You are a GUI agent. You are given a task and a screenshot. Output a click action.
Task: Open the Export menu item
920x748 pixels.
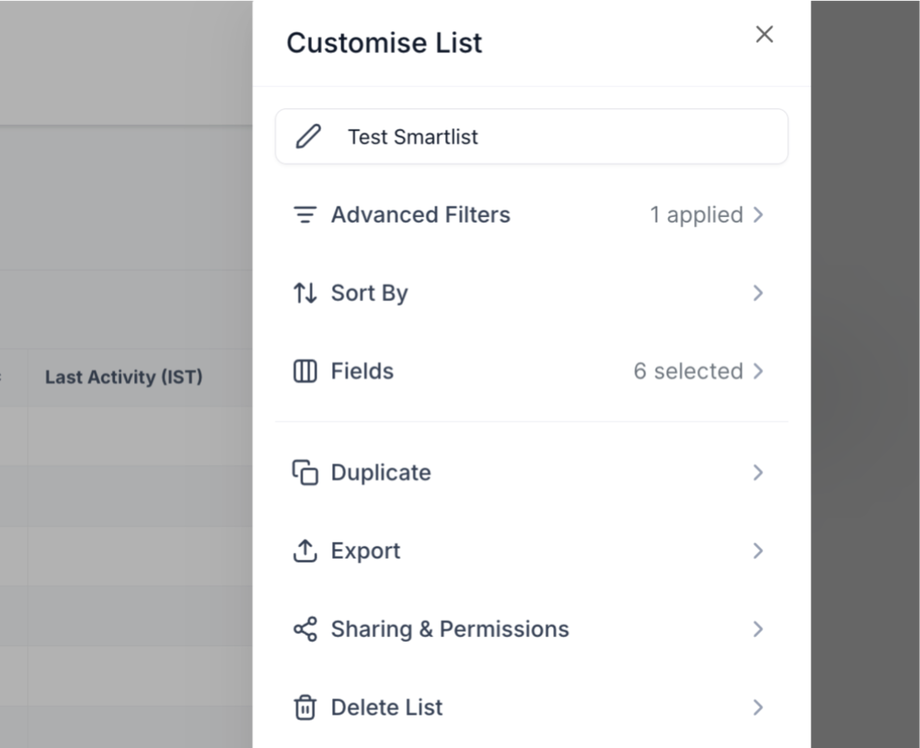pos(366,551)
